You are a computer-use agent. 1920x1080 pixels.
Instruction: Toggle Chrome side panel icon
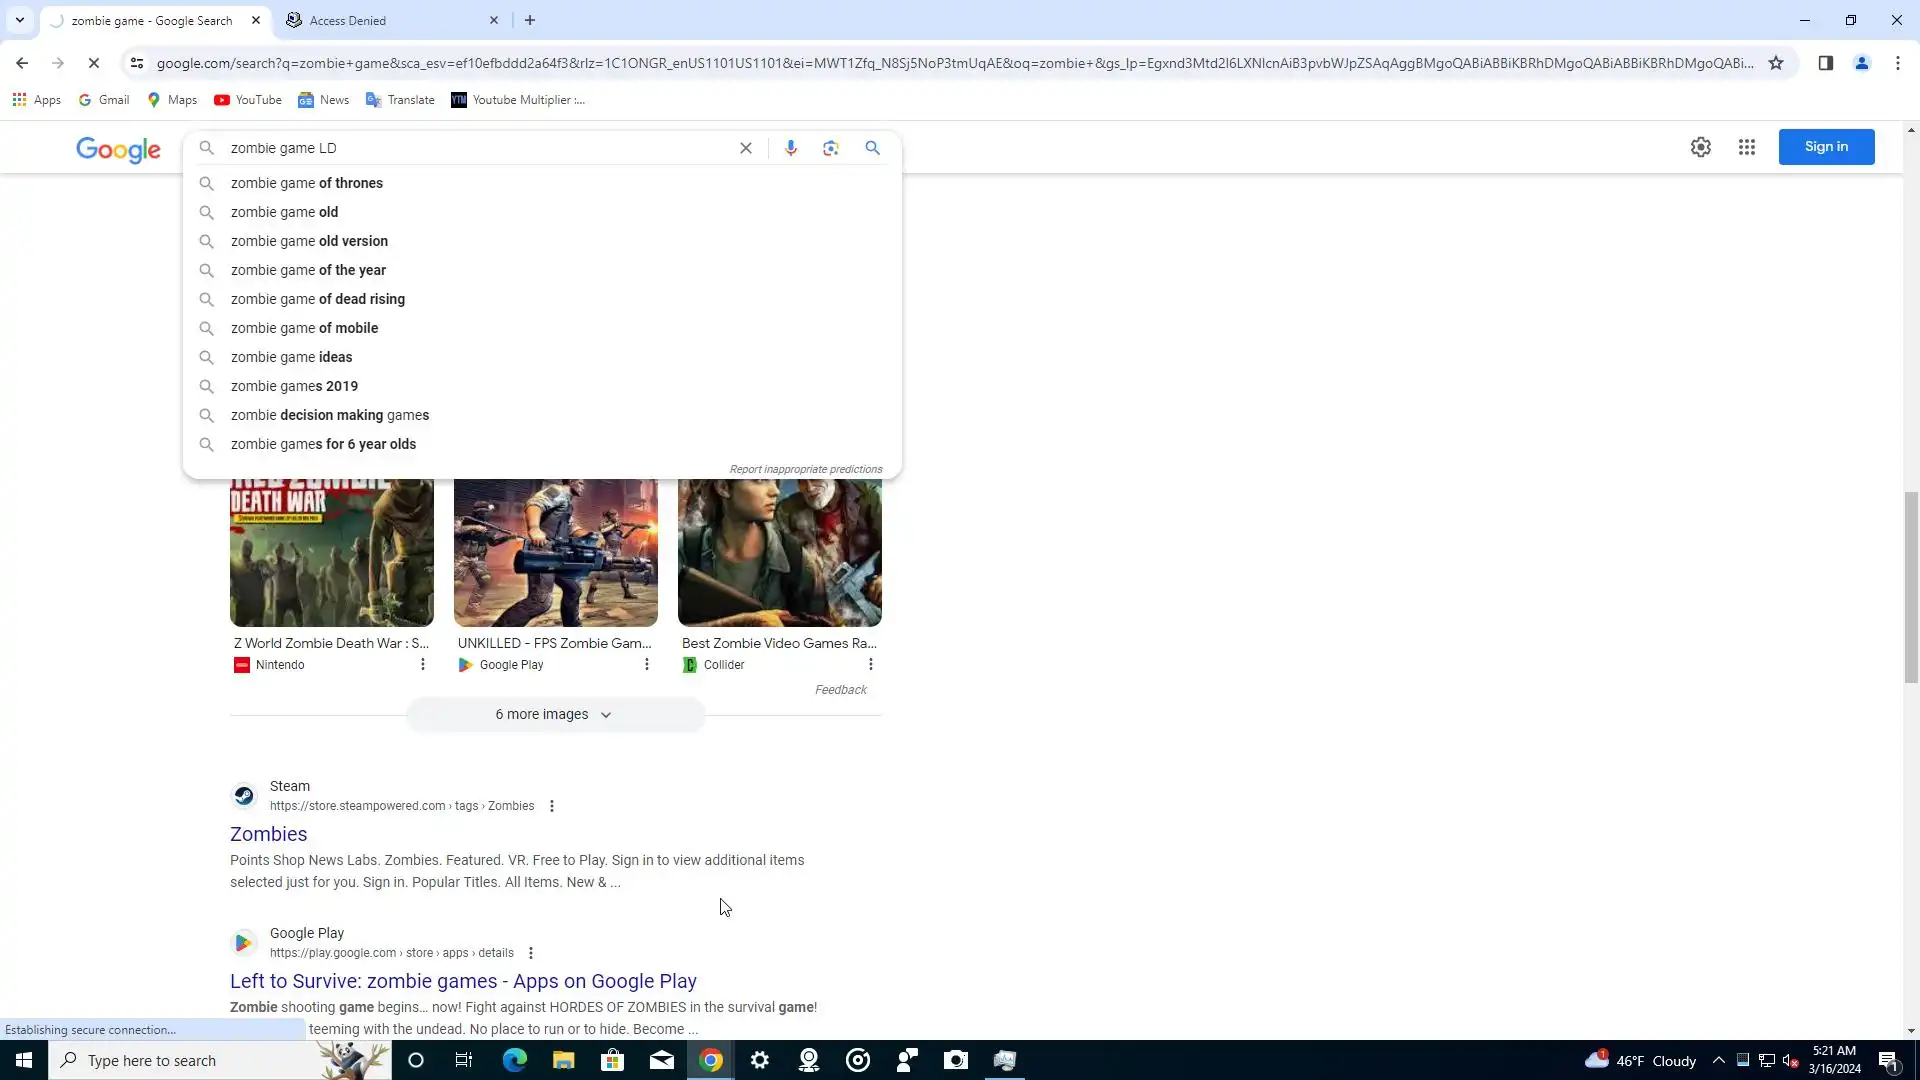(x=1825, y=63)
